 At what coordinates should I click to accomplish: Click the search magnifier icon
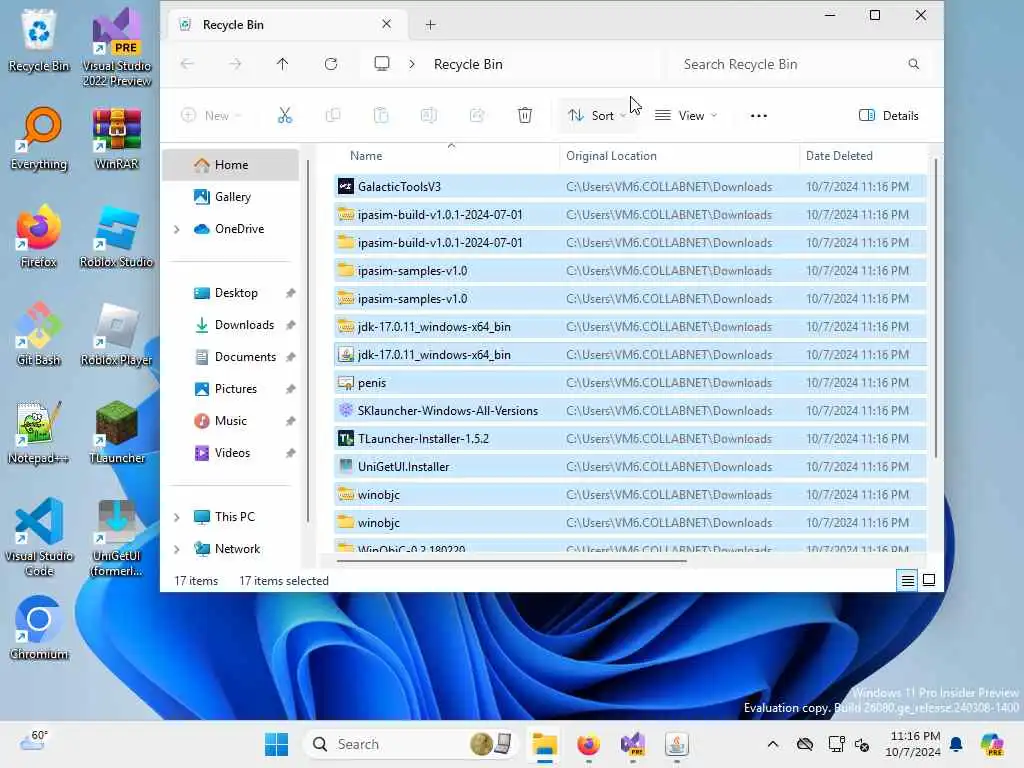pyautogui.click(x=914, y=64)
